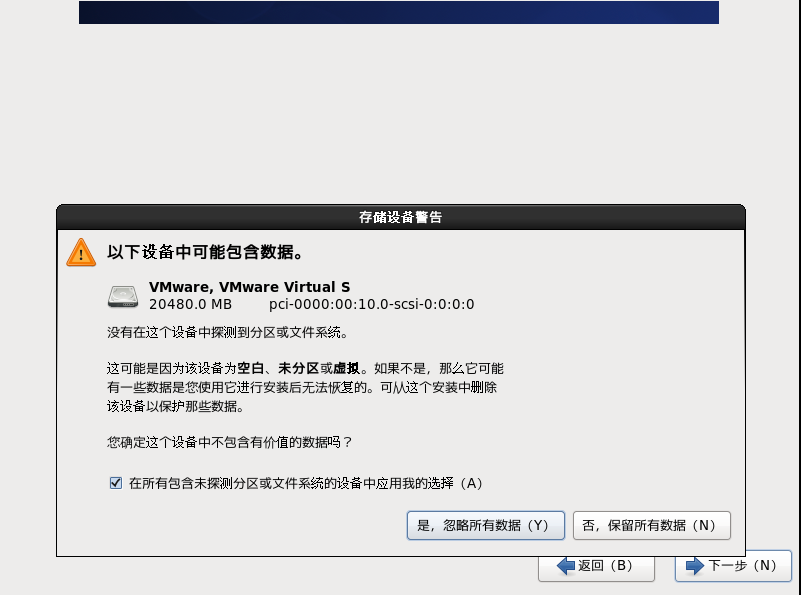Click 否，保留所有数据 (N) button

pos(652,526)
